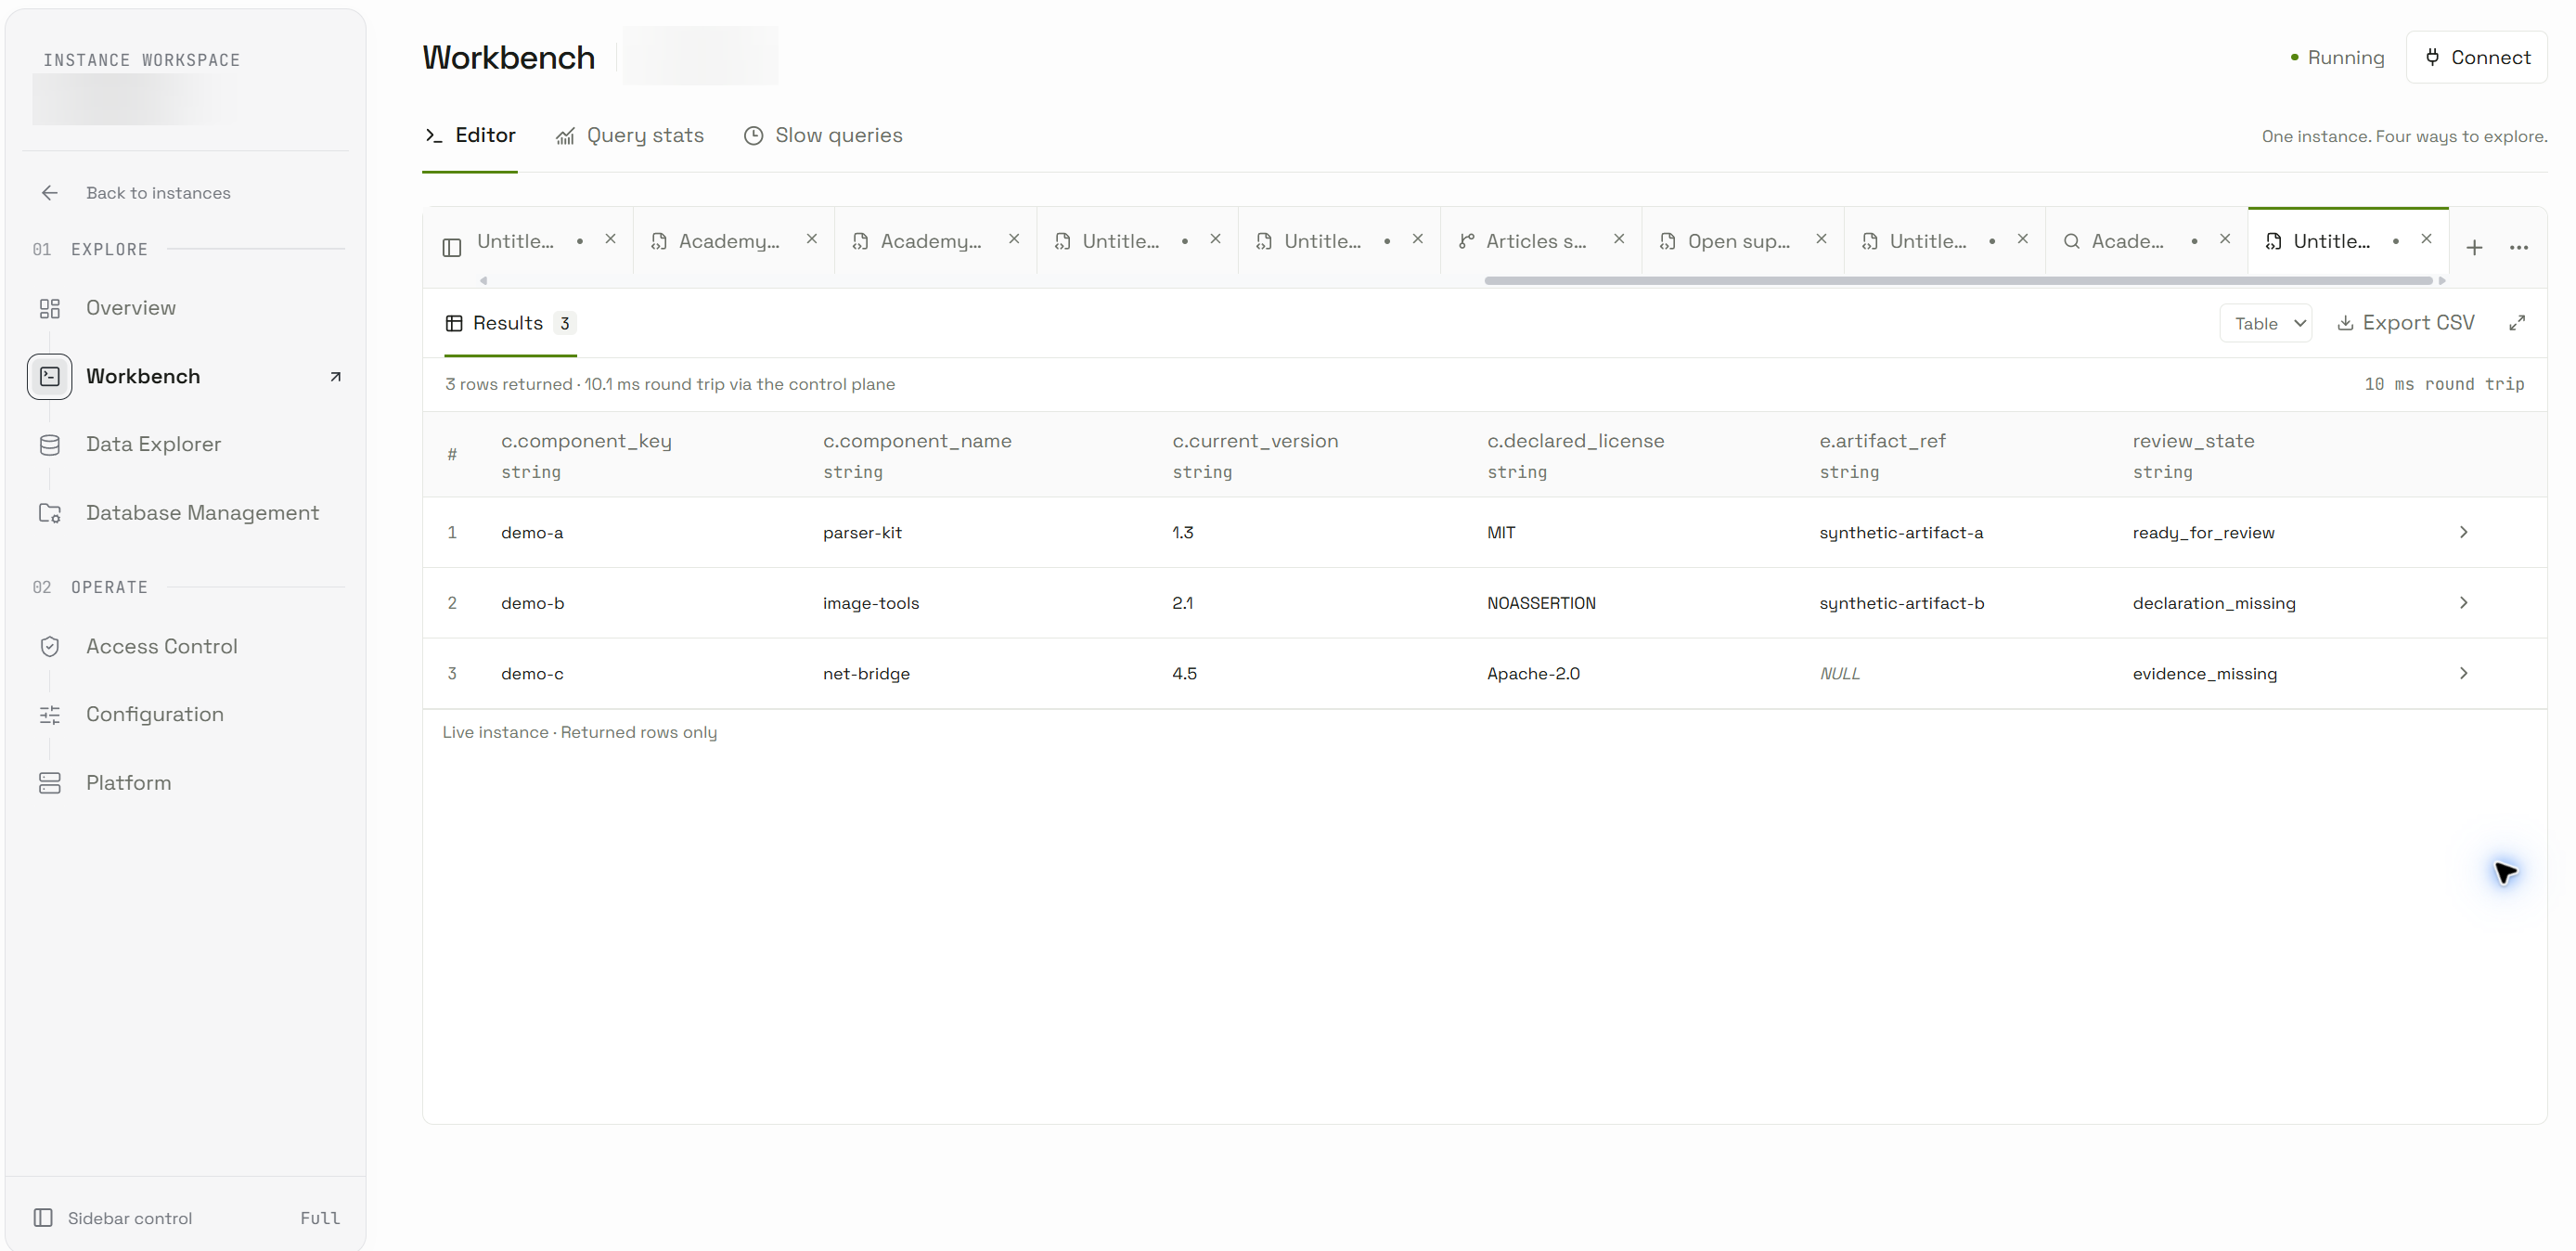Click the NULL artifact_ref cell
This screenshot has width=2576, height=1251.
click(x=1840, y=674)
